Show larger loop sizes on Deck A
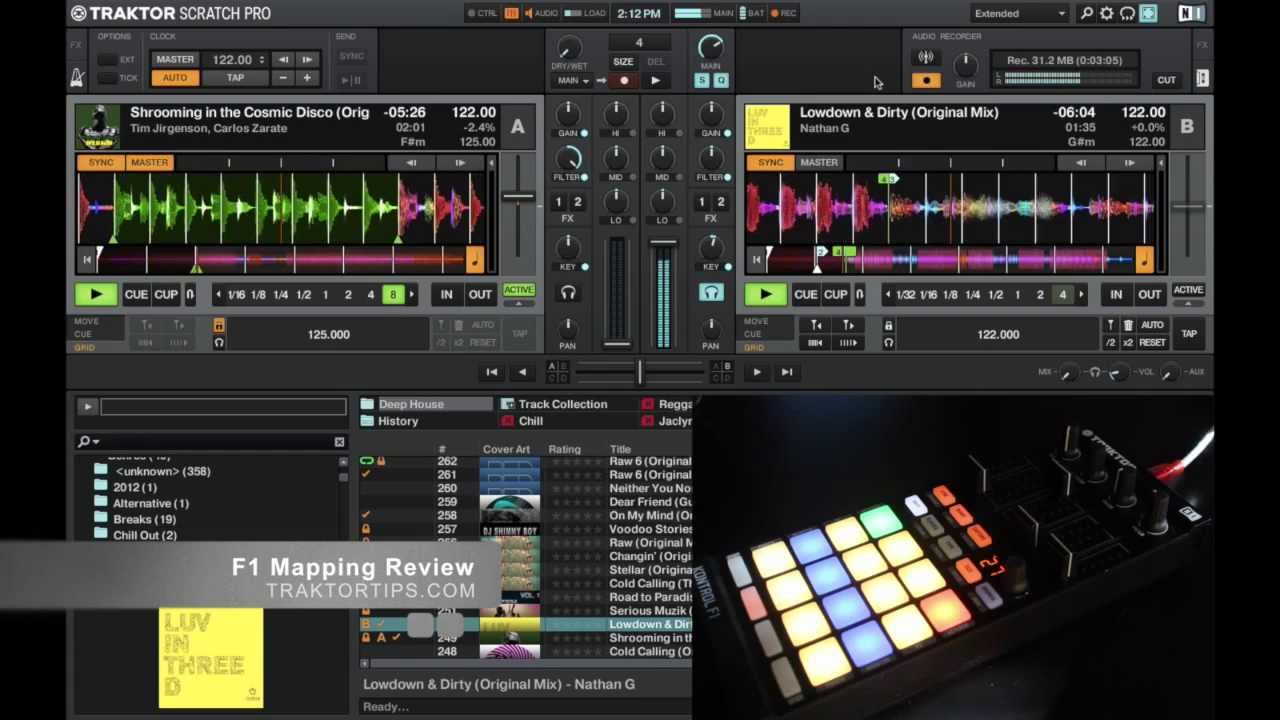The height and width of the screenshot is (720, 1280). coord(411,295)
